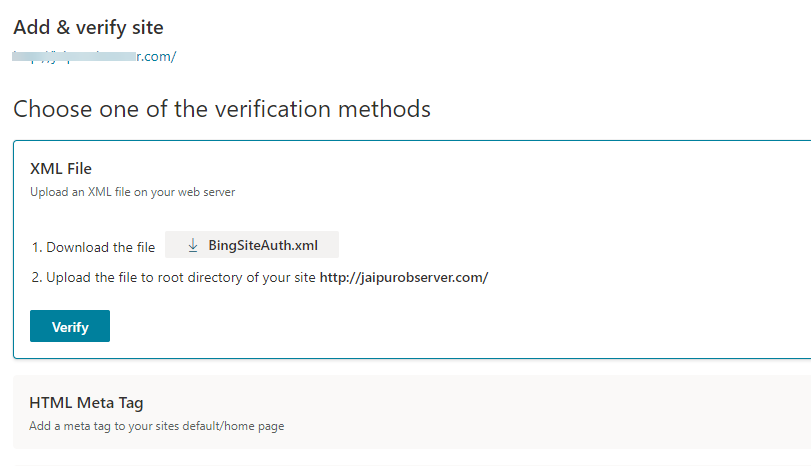Screen dimensions: 811x466
Task: Click the '.xml' filename text in download button
Action: [307, 245]
